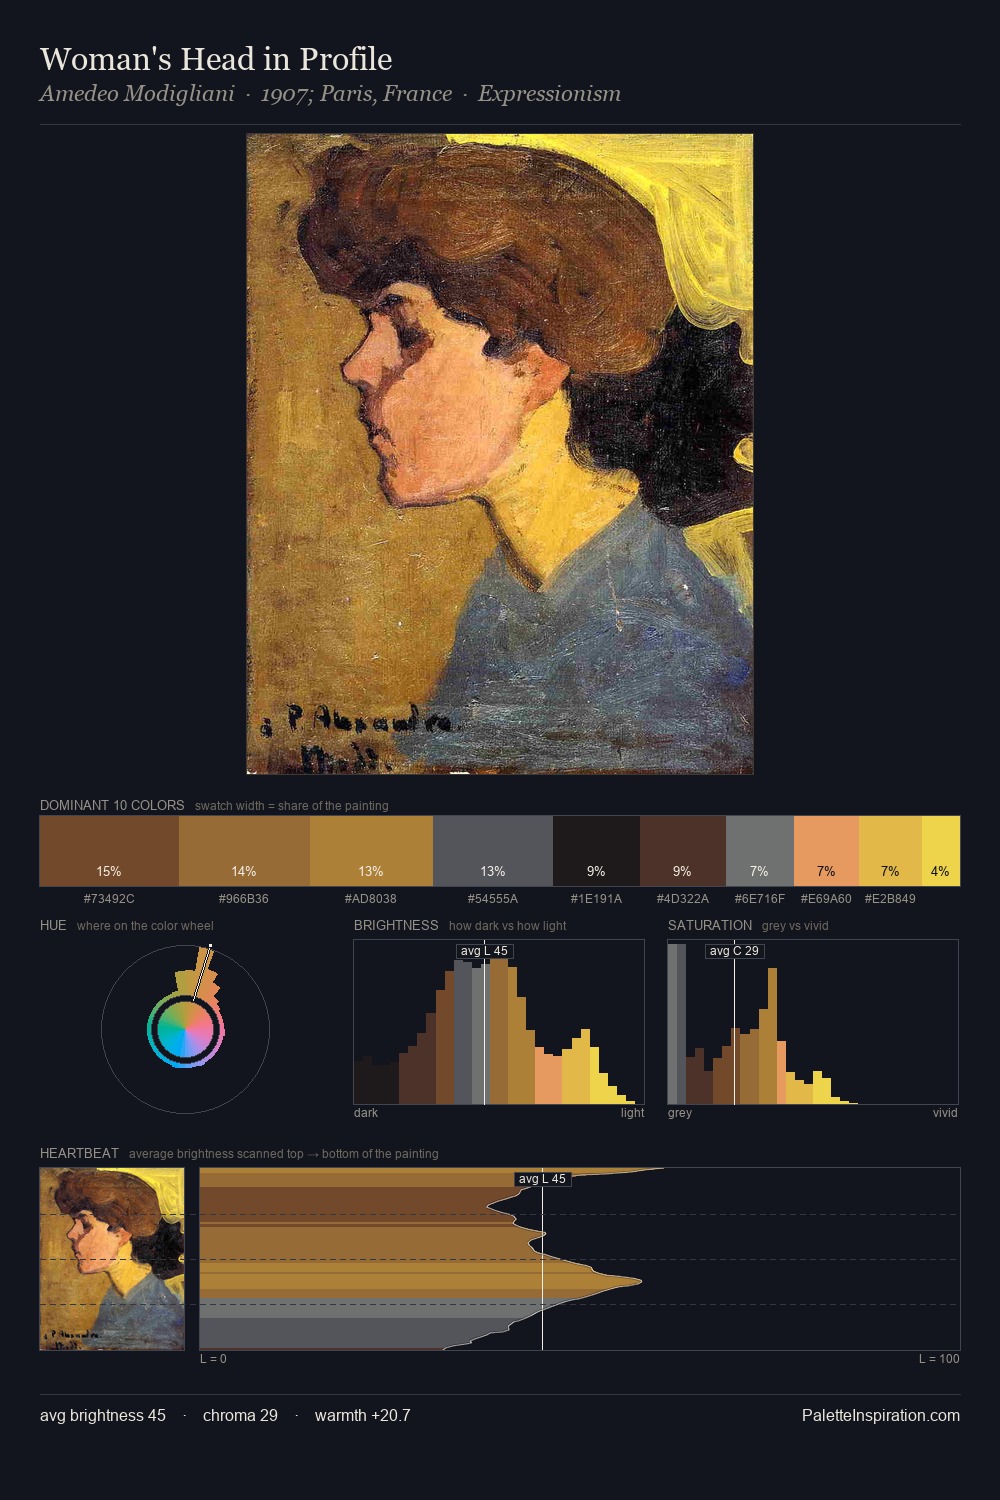Click the title Woman's Head in Profile
This screenshot has height=1500, width=1000.
tap(216, 59)
